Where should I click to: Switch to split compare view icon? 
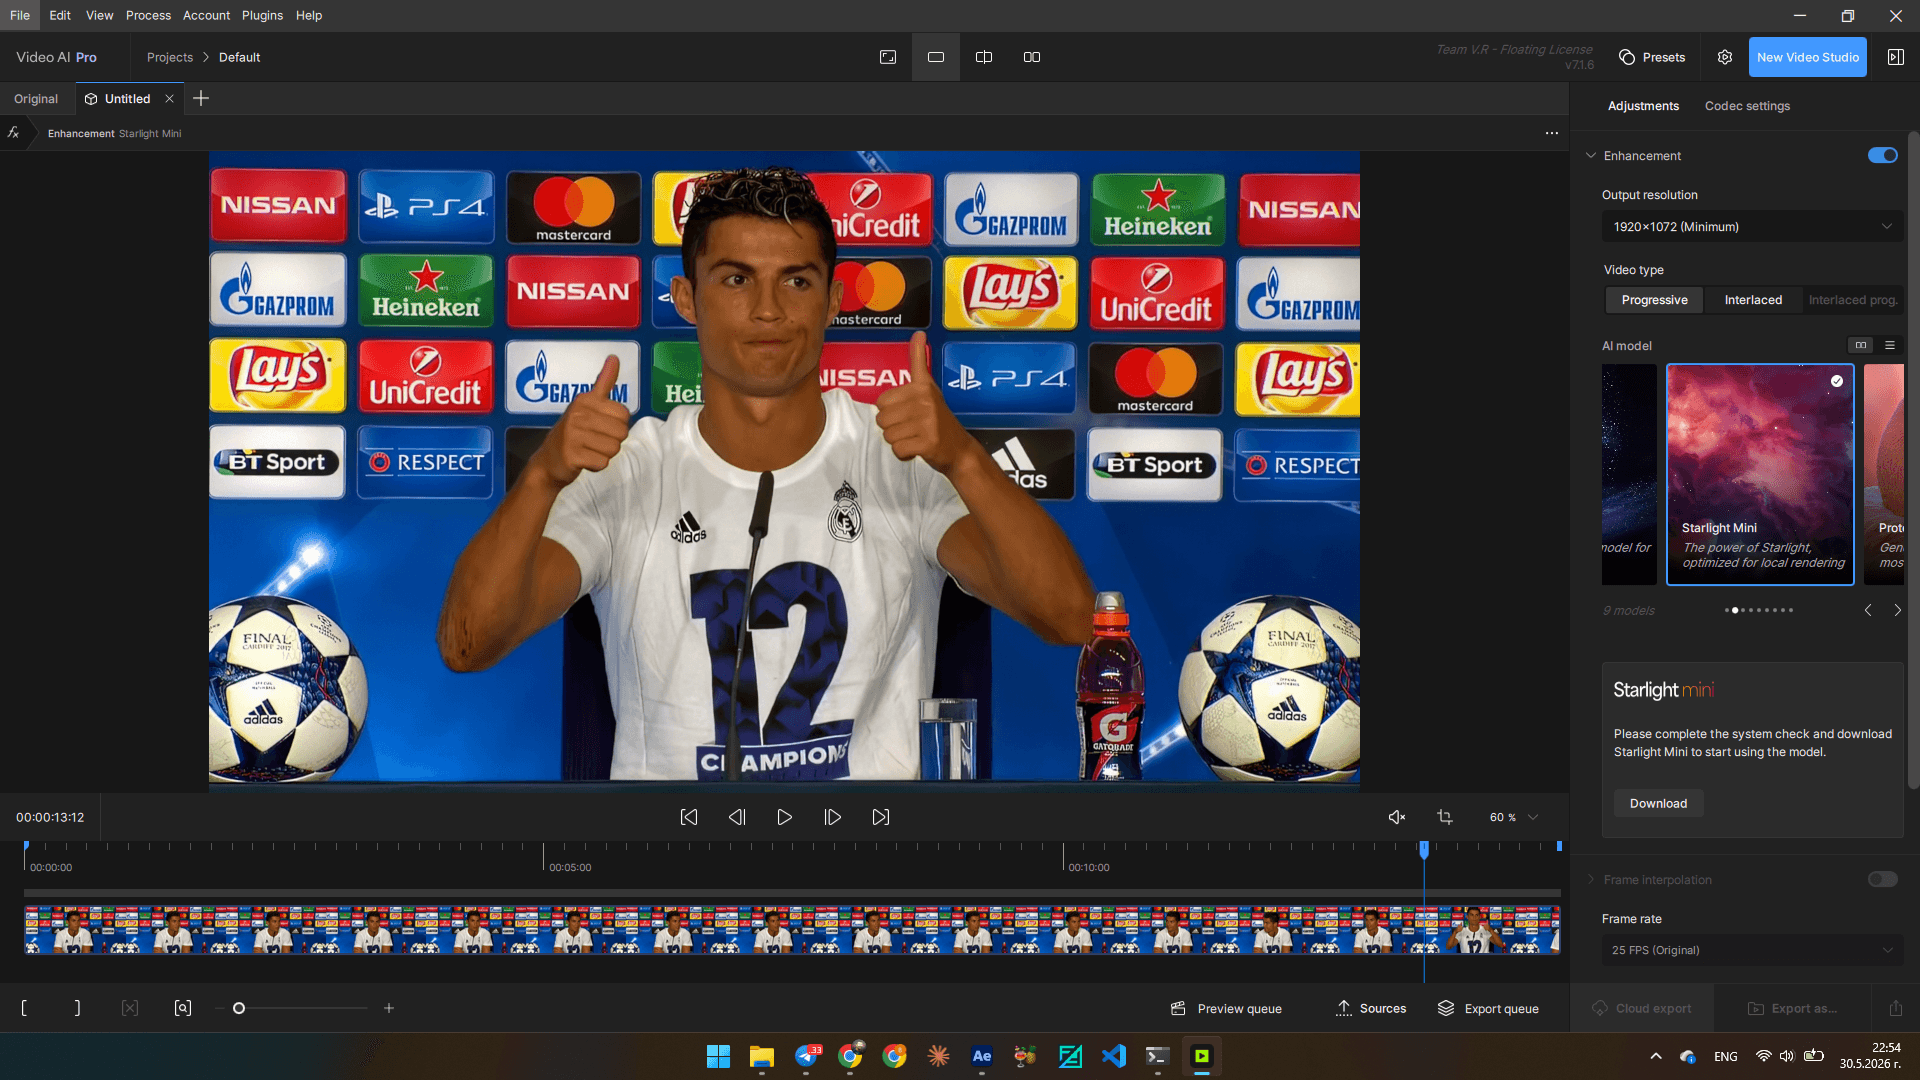tap(984, 57)
